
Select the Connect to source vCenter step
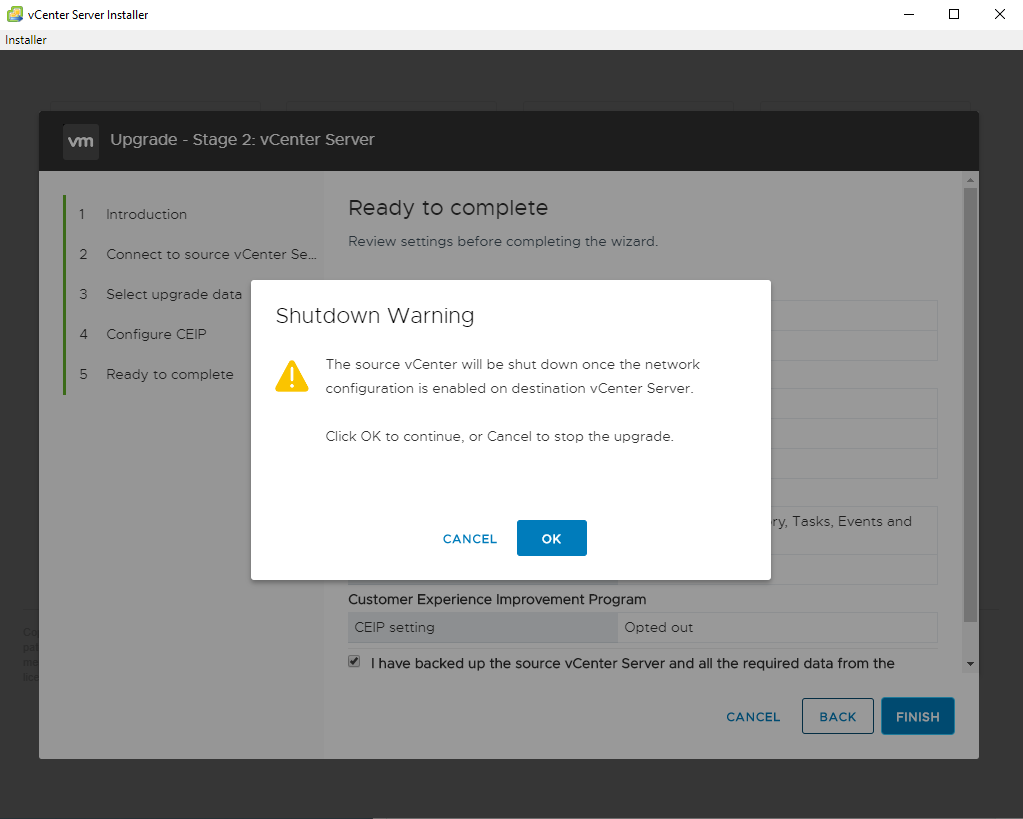pyautogui.click(x=211, y=254)
